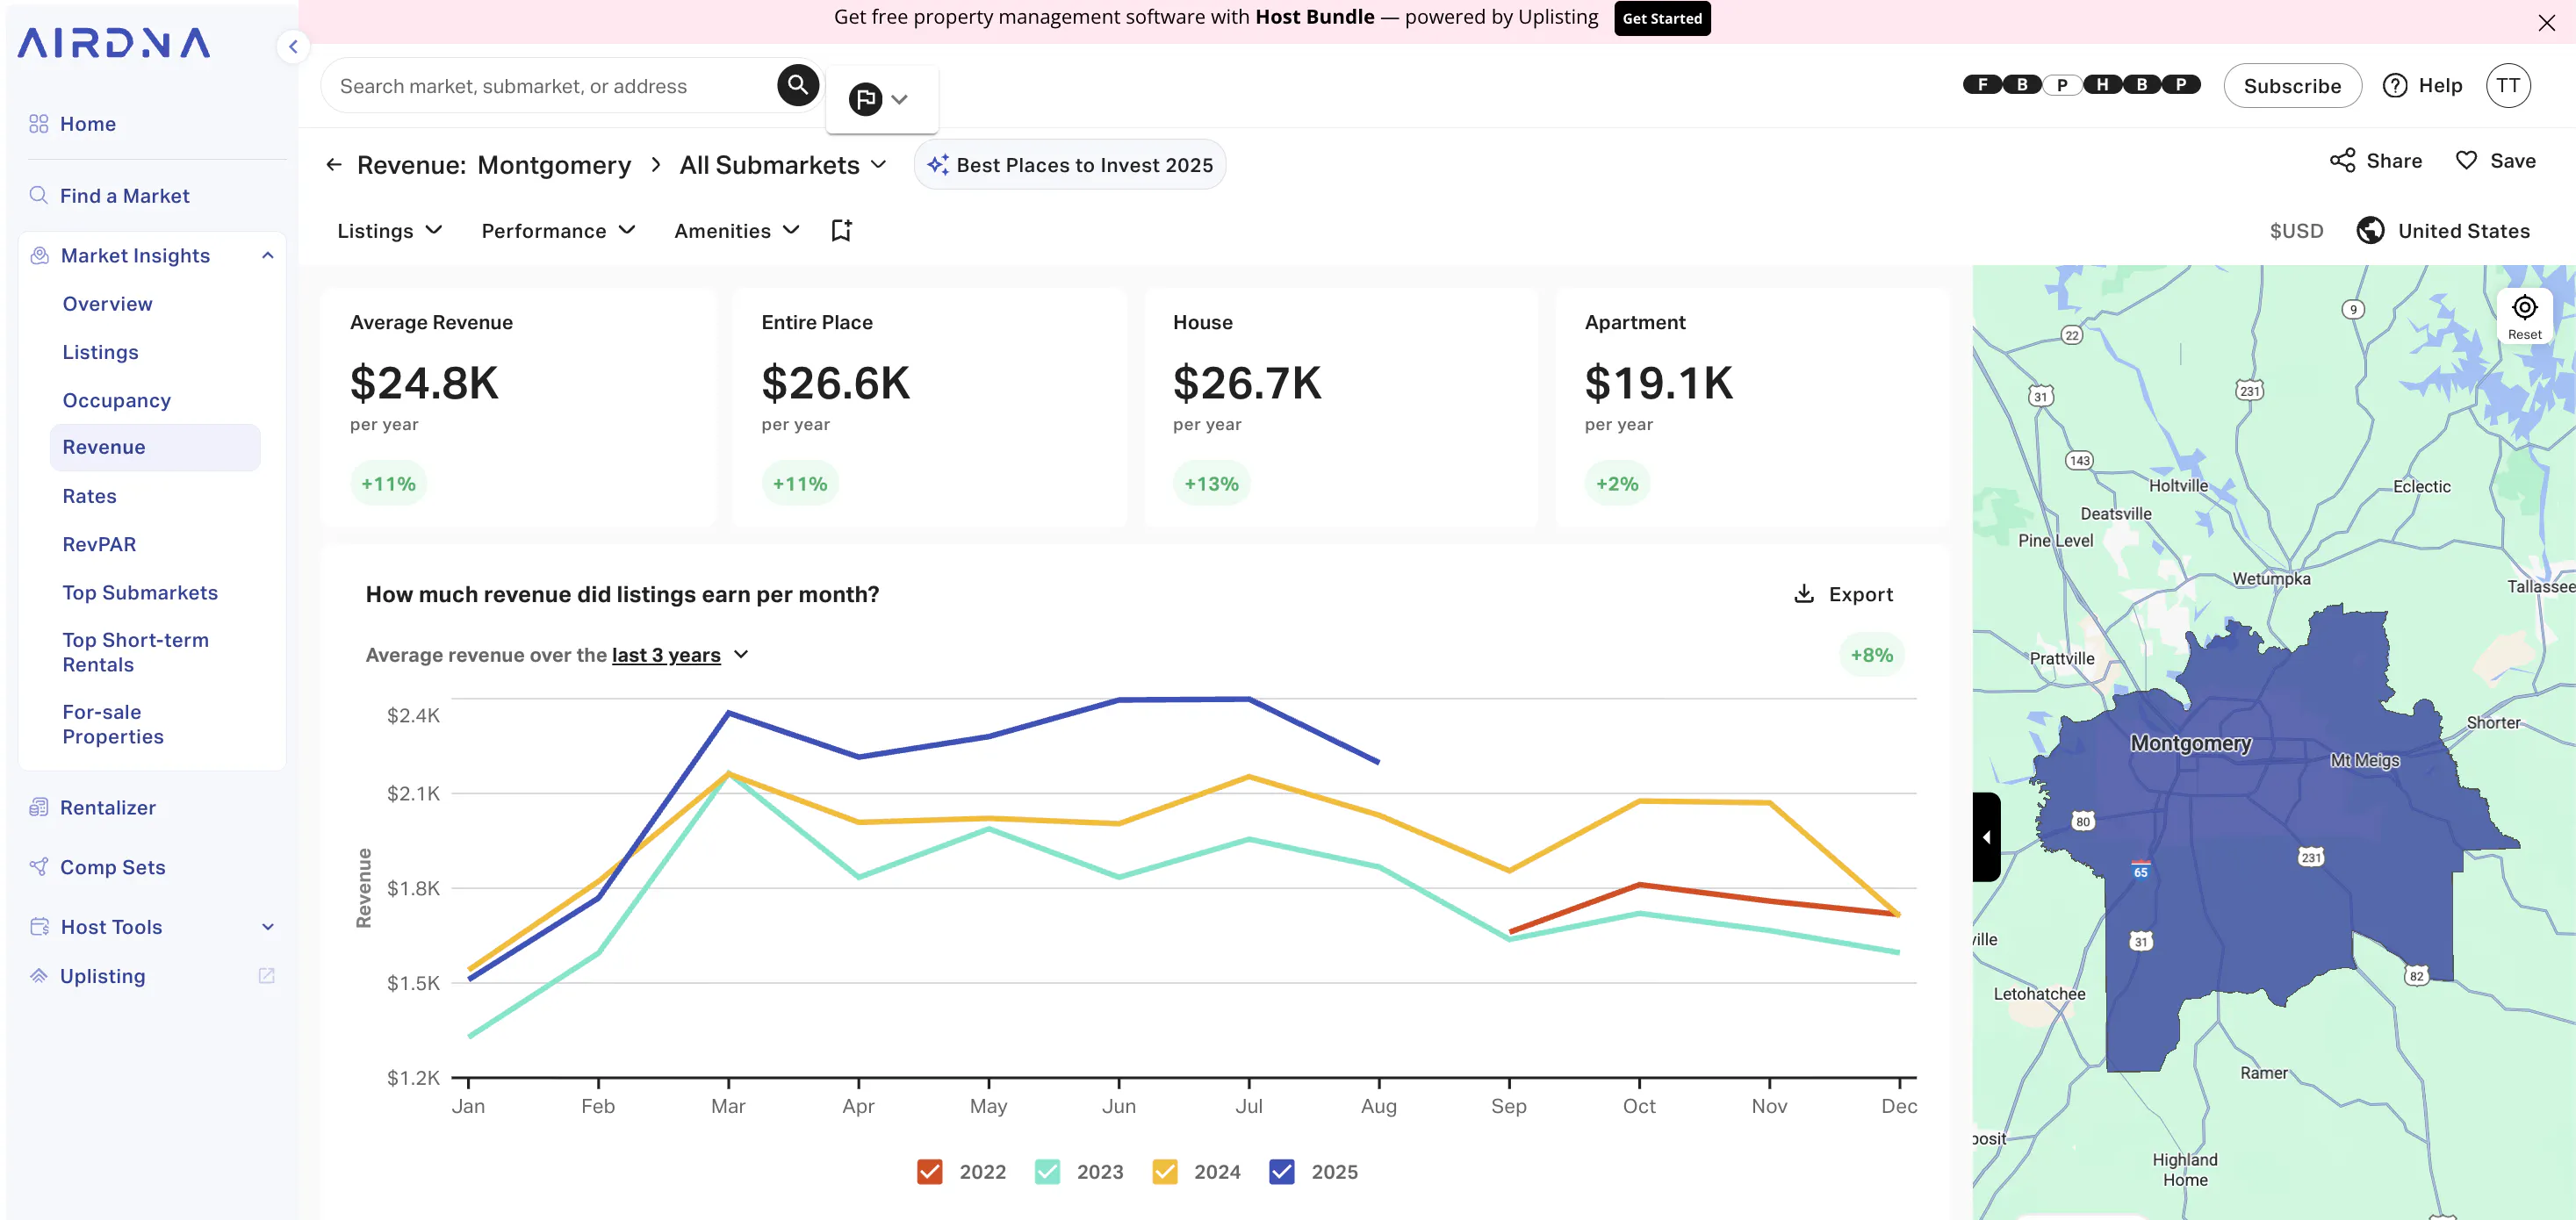This screenshot has height=1220, width=2576.
Task: Click the Export download icon
Action: pos(1803,594)
